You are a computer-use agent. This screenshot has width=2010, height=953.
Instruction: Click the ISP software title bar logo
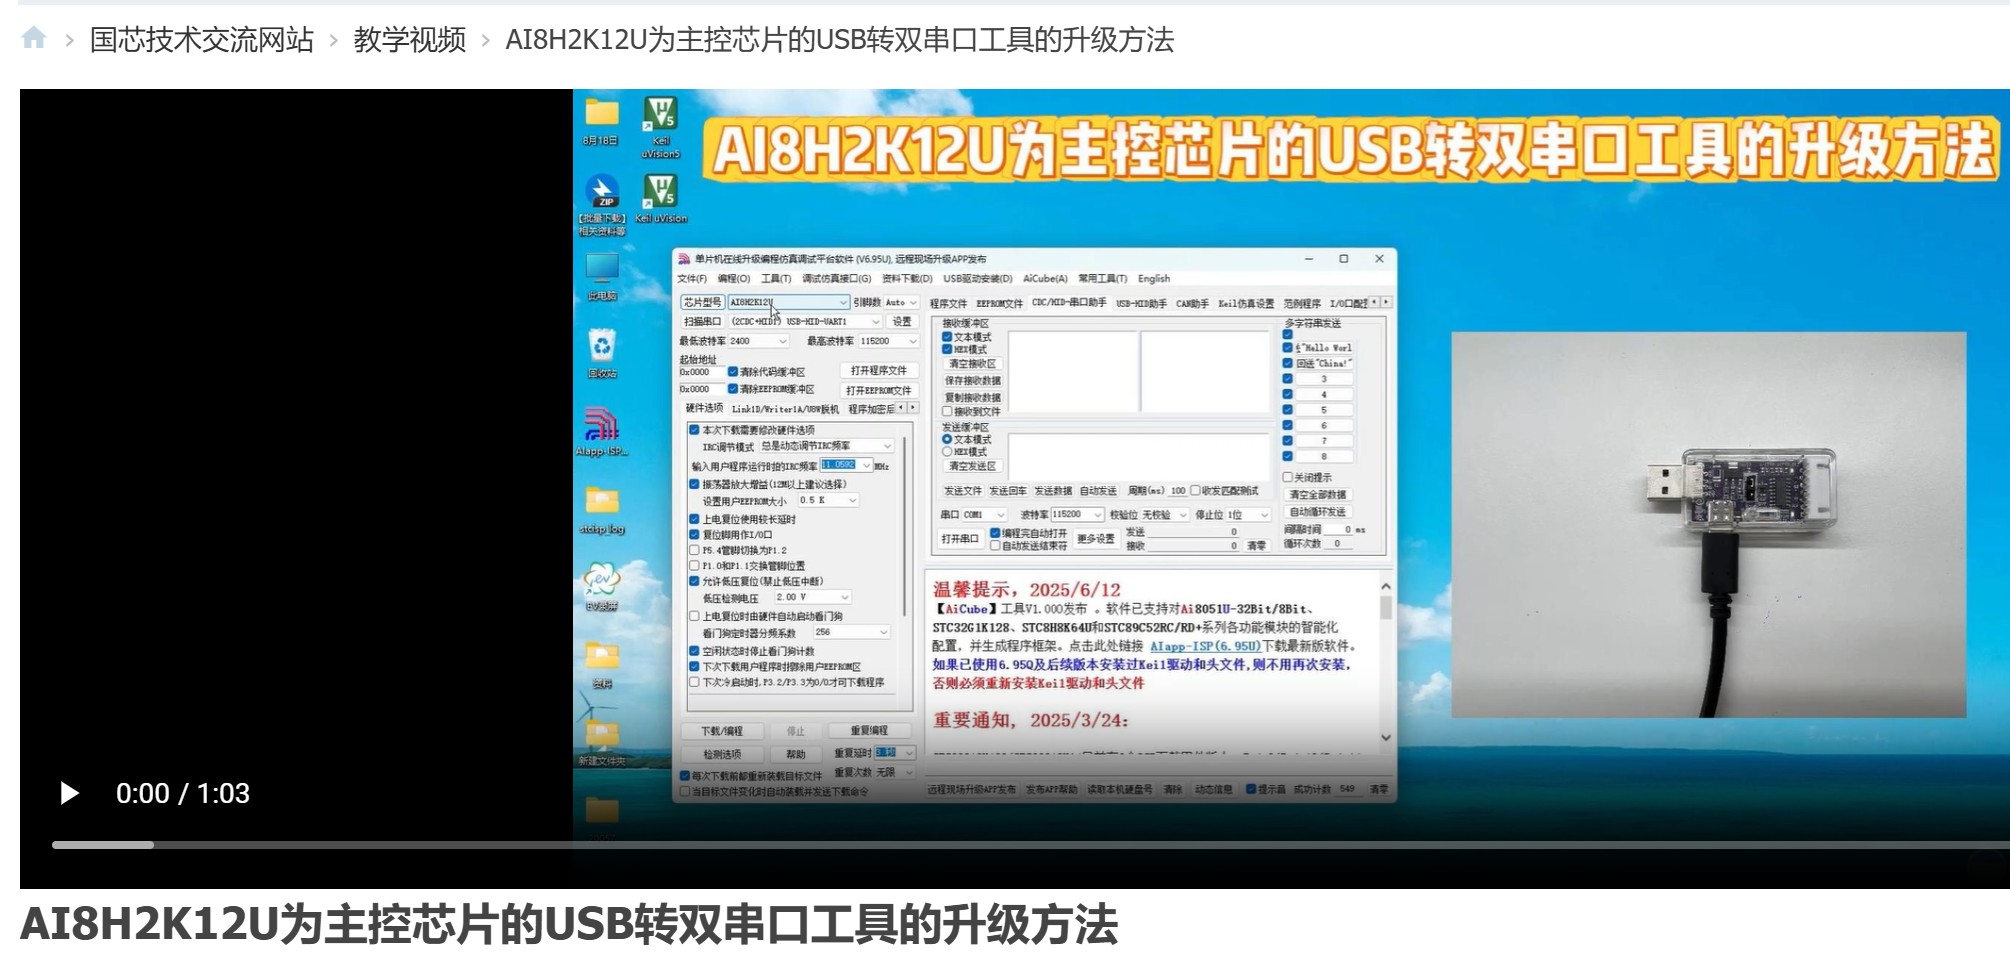tap(684, 259)
